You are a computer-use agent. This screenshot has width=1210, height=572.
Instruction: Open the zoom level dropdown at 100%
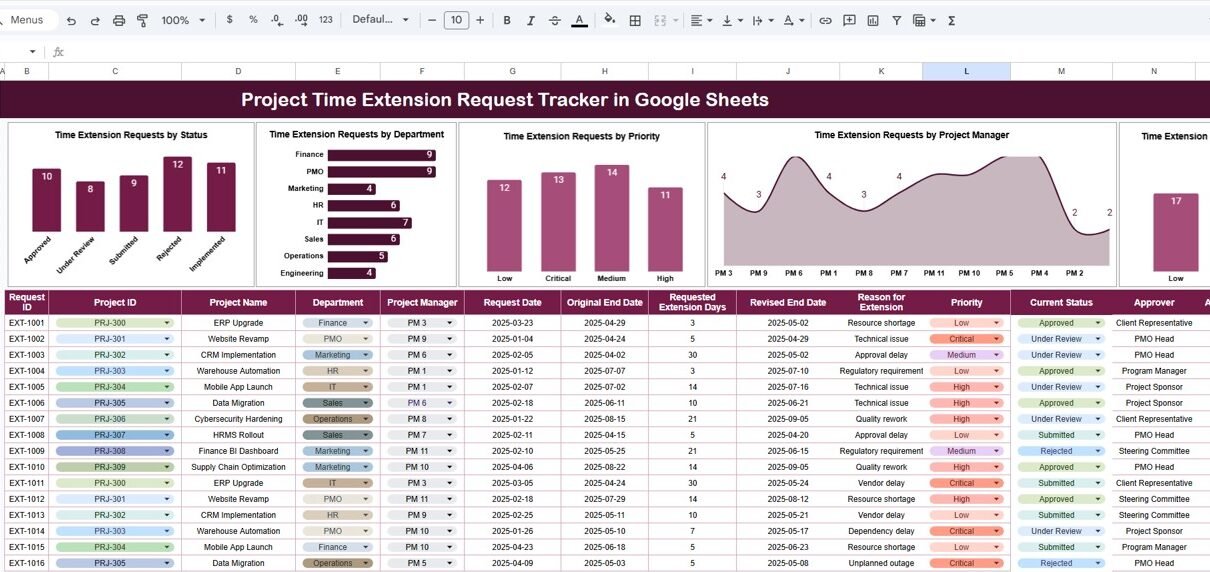(183, 20)
